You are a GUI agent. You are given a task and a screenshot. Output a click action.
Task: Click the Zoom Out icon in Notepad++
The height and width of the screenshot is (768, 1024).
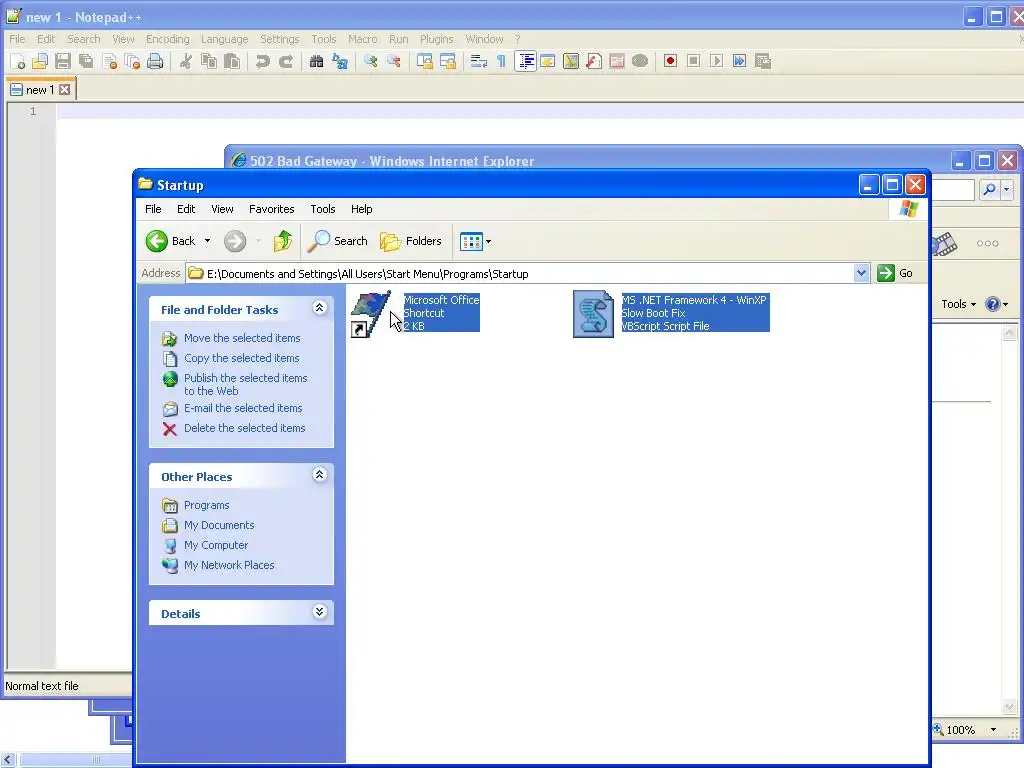click(x=393, y=61)
